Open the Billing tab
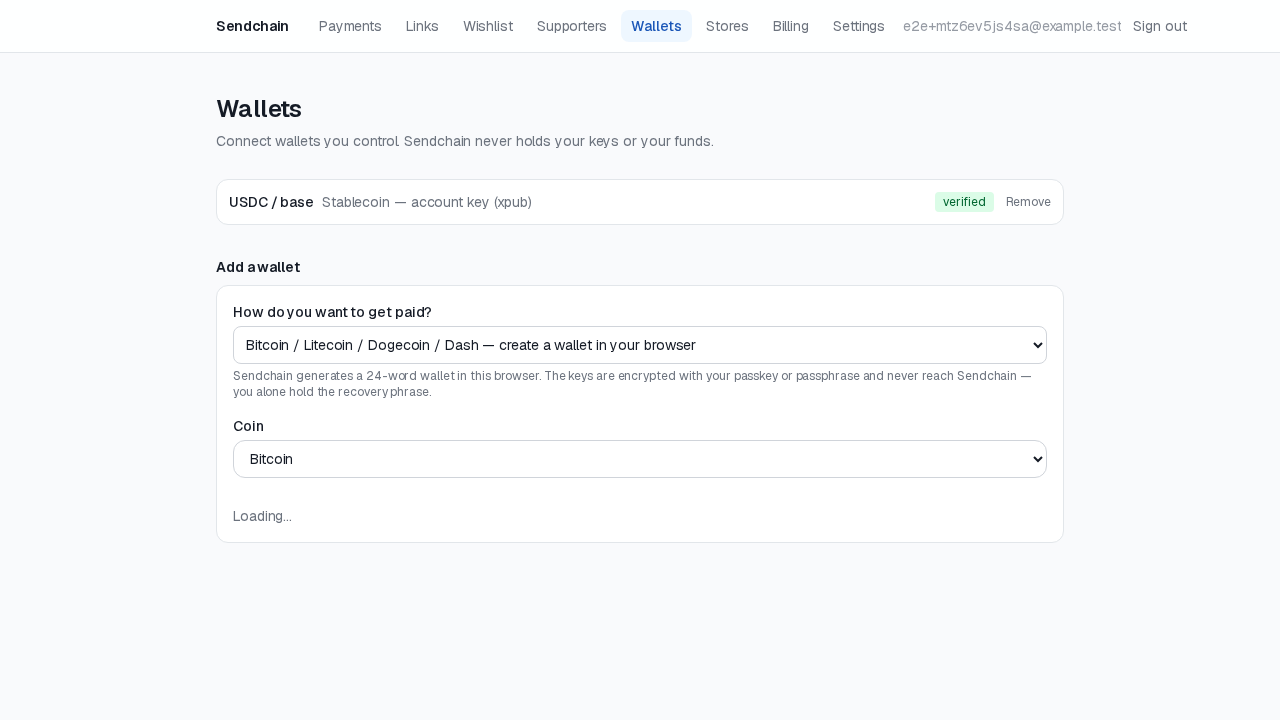This screenshot has width=1280, height=720. pos(791,26)
